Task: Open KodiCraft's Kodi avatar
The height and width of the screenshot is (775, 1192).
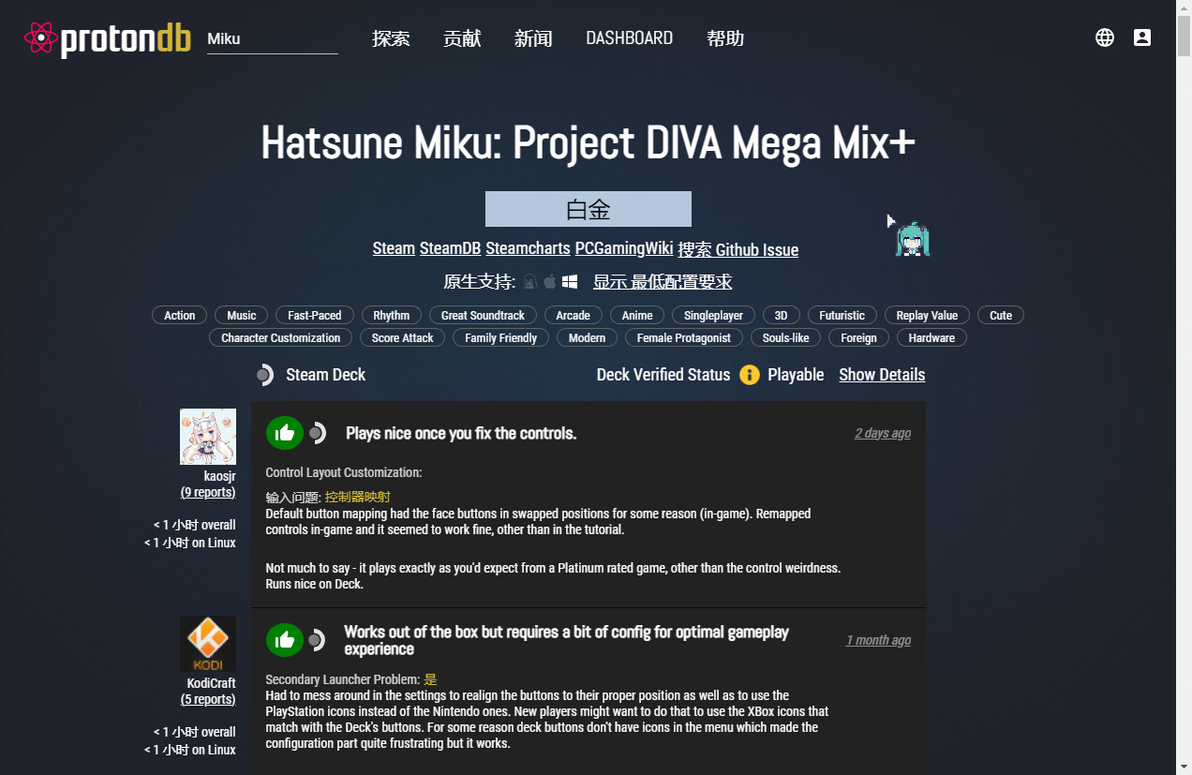Action: click(x=208, y=643)
